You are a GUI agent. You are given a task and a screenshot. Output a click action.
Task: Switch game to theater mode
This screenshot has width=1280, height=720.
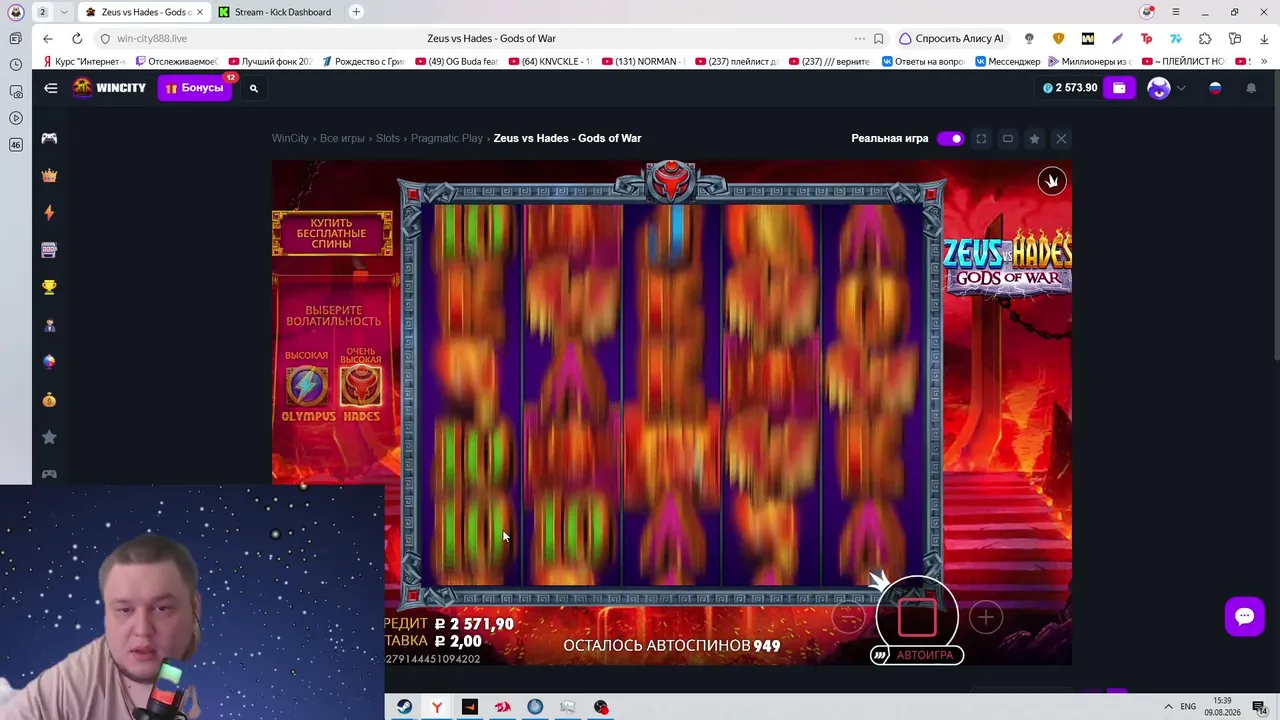1008,139
